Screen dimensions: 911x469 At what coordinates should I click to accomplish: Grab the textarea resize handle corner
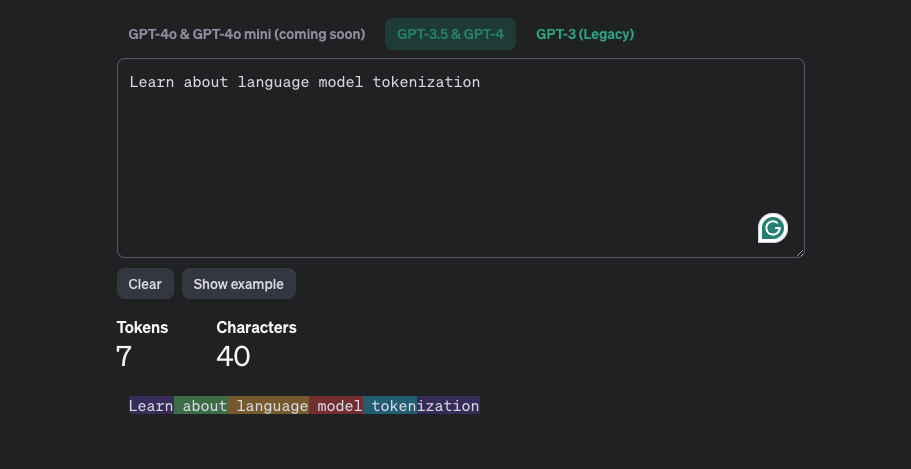tap(799, 253)
